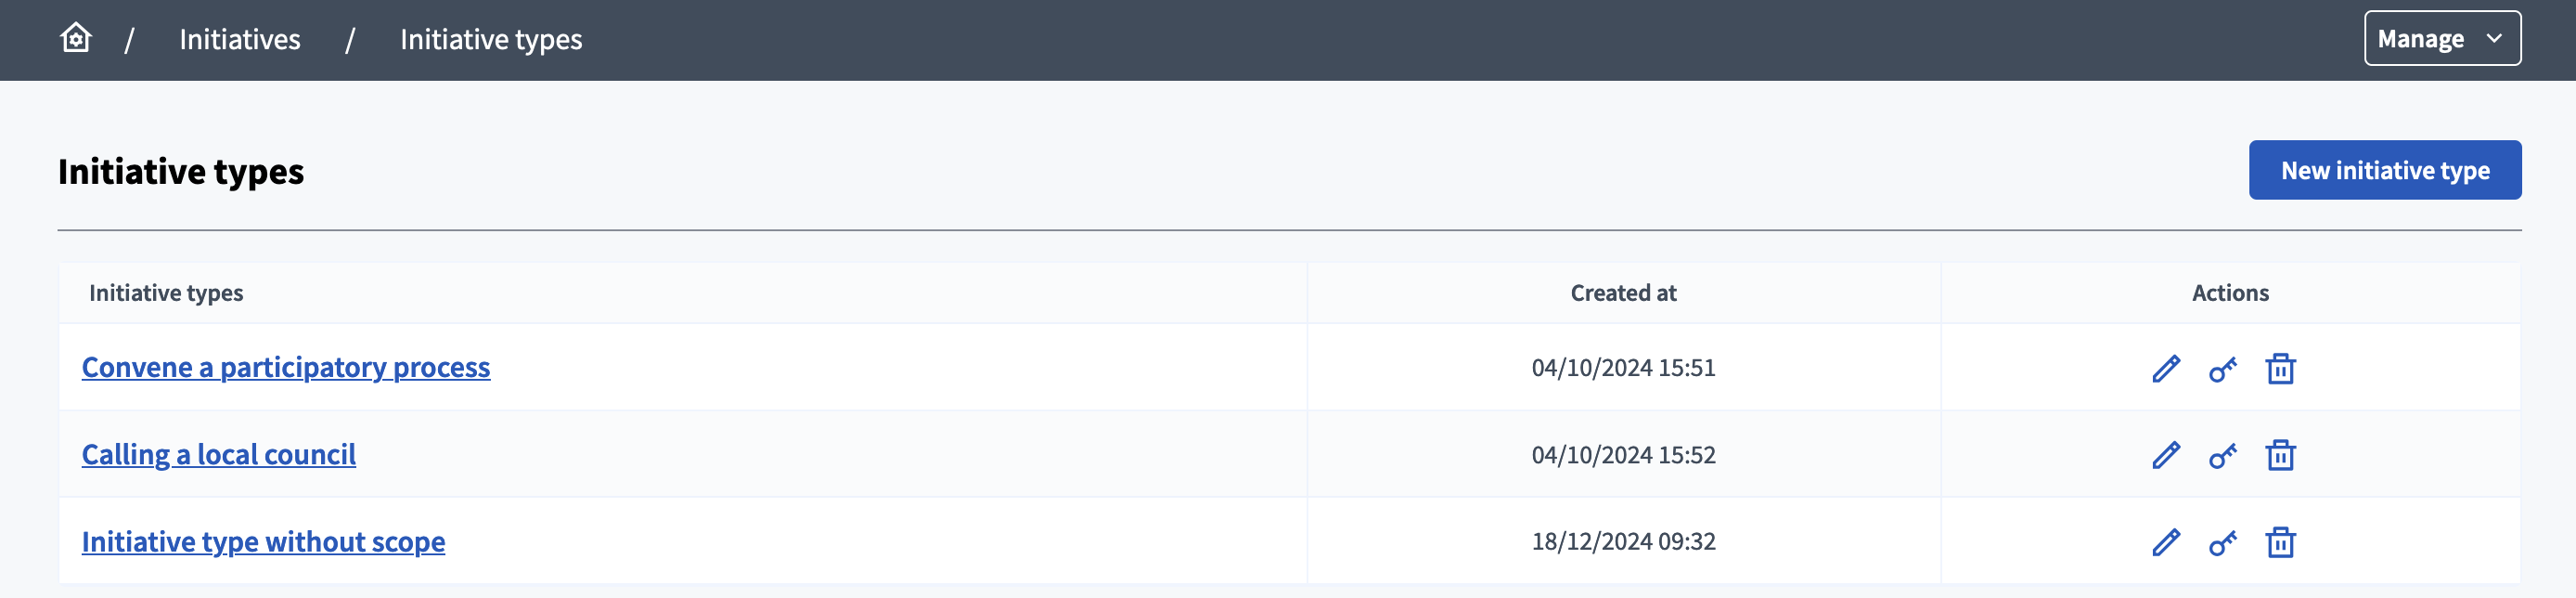Open permissions key for 'Calling a local council'
This screenshot has height=598, width=2576.
(x=2222, y=455)
